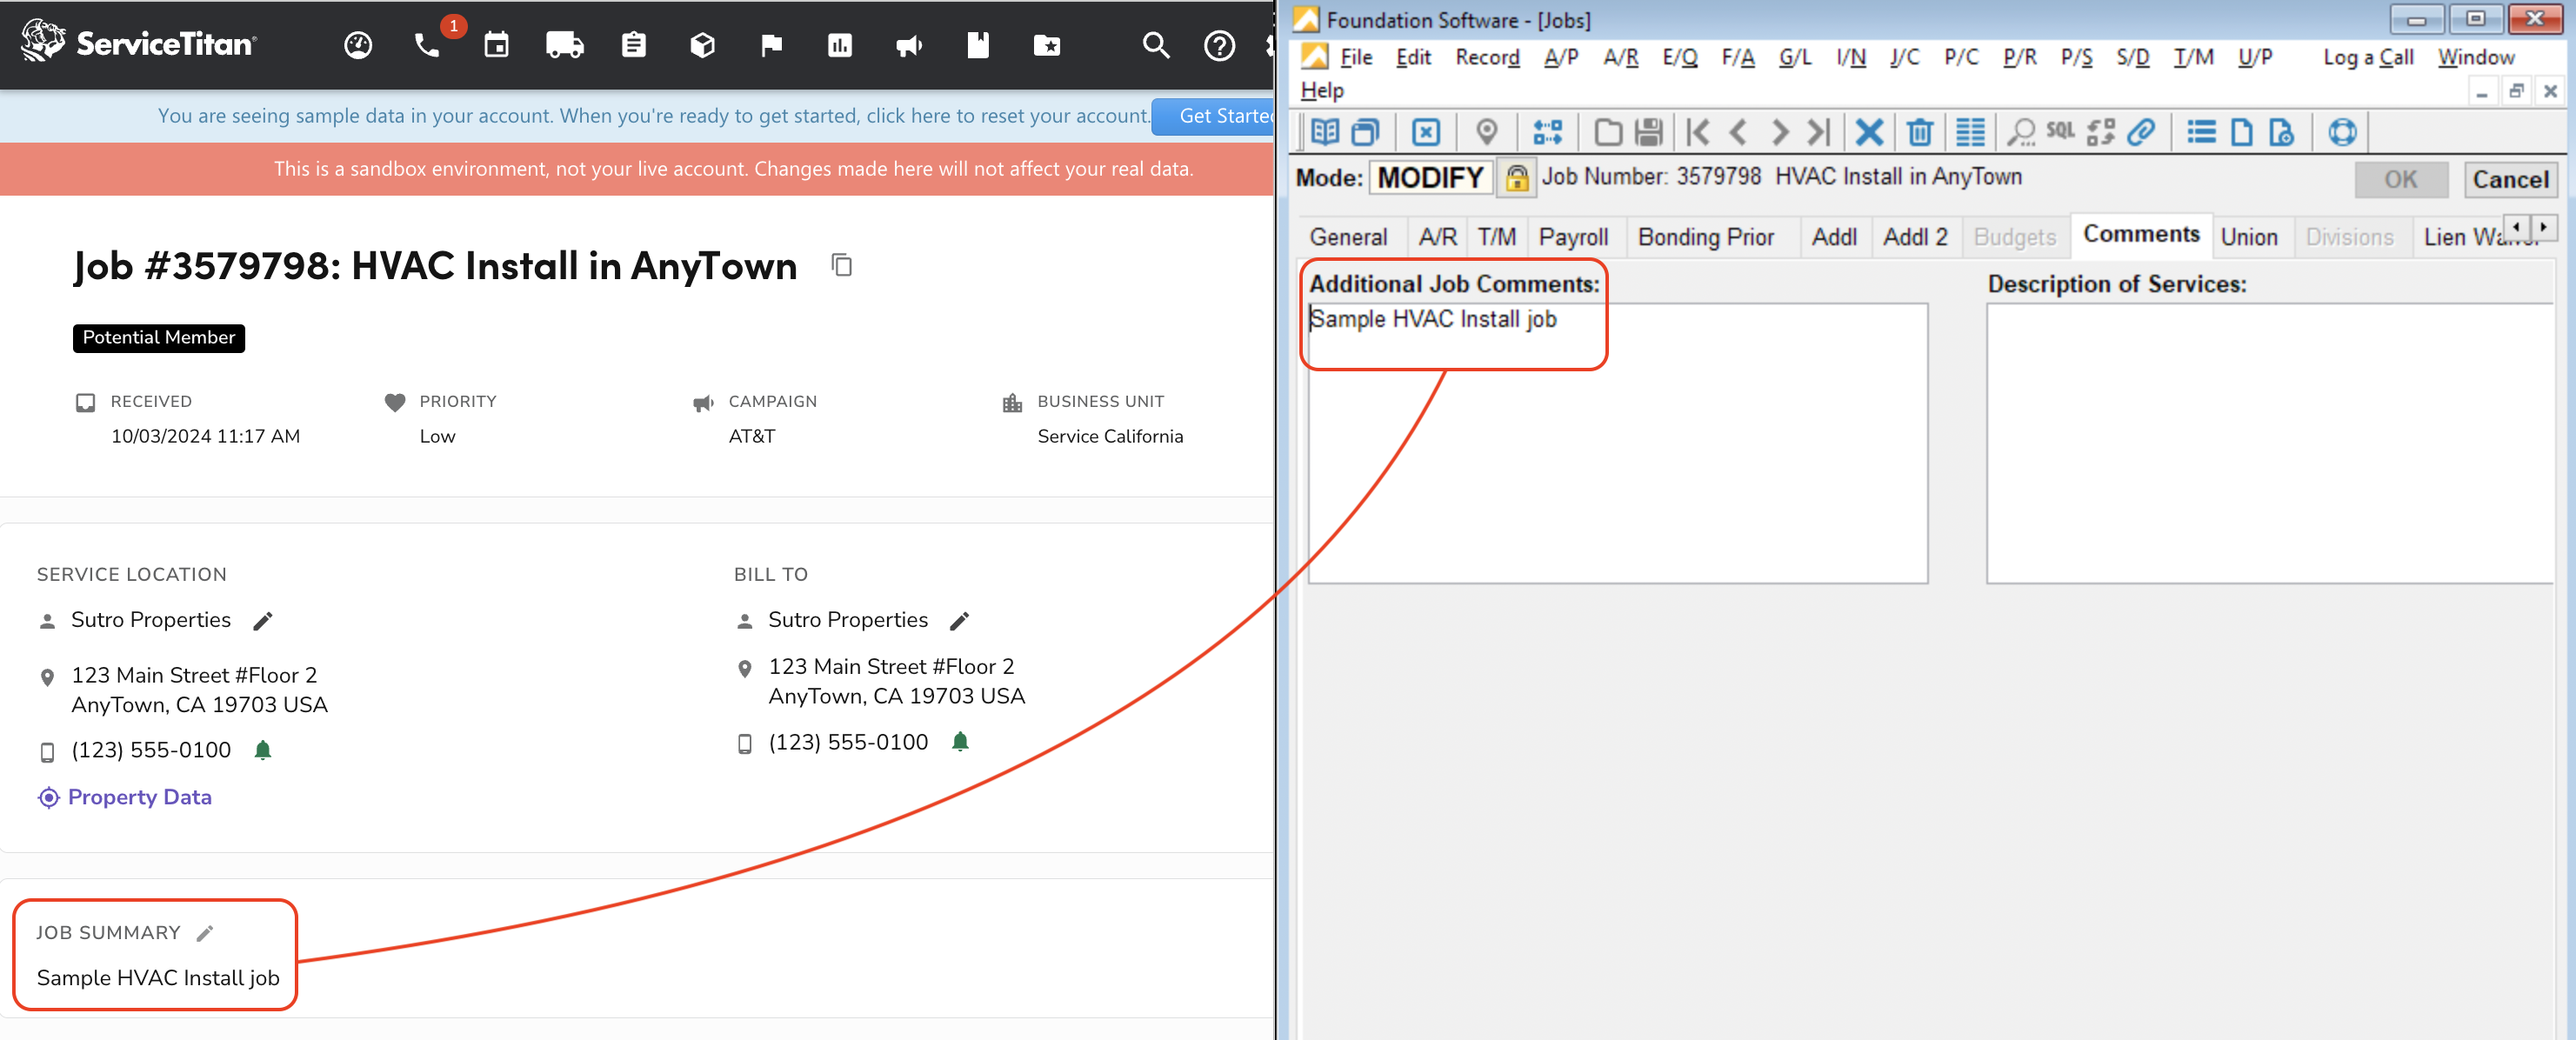Image resolution: width=2576 pixels, height=1040 pixels.
Task: Select the Union tab in Foundation Jobs
Action: 2249,235
